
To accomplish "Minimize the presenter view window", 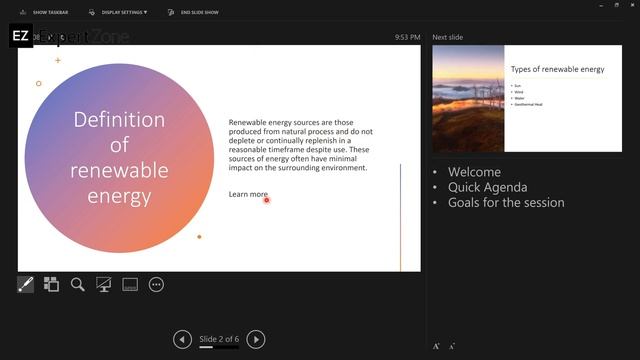I will point(601,5).
